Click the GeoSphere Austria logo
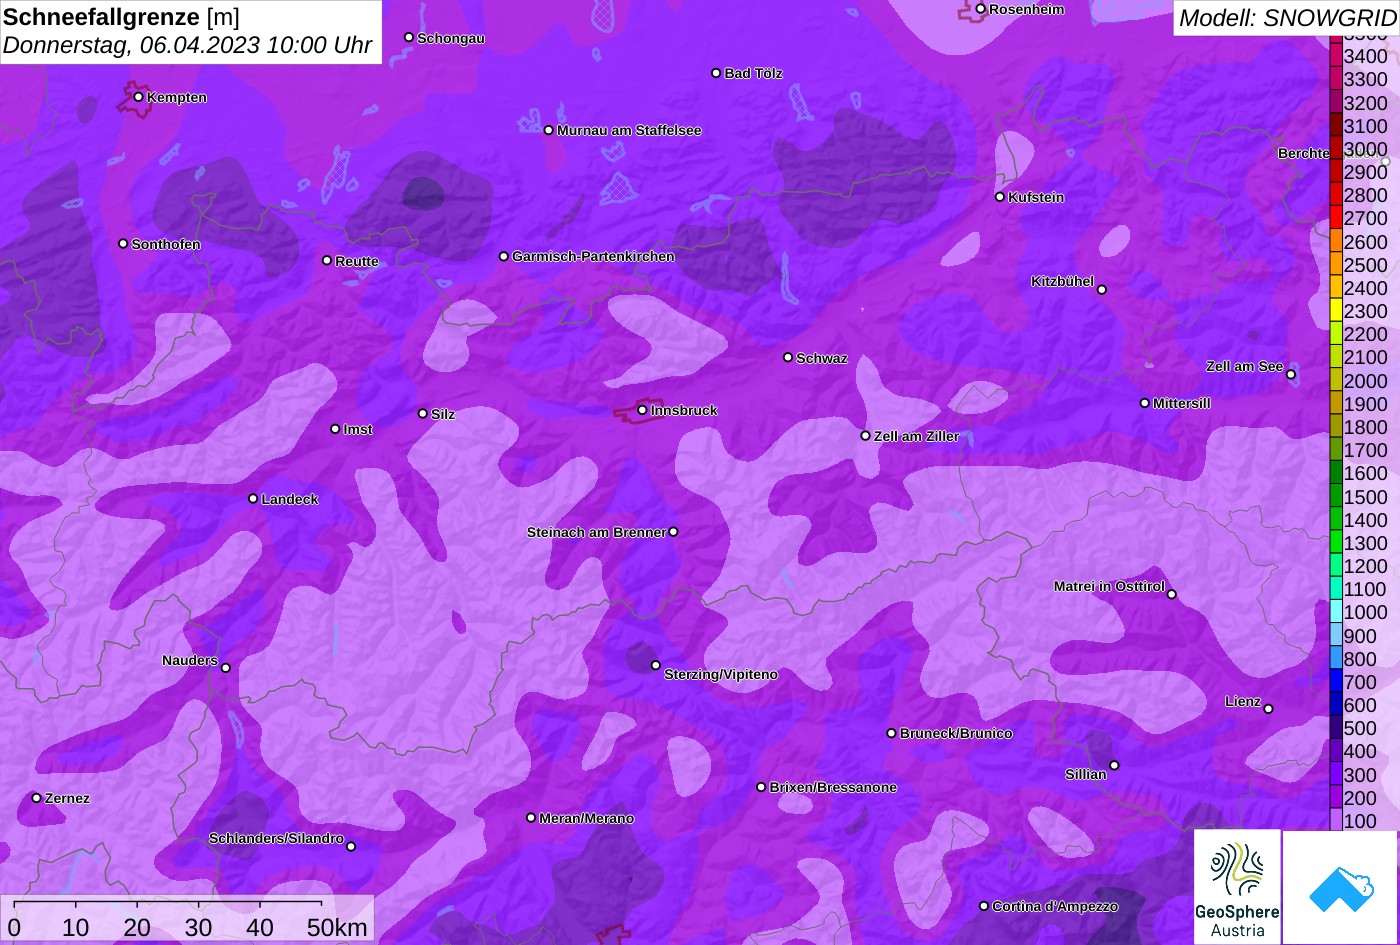This screenshot has height=945, width=1400. 1237,887
